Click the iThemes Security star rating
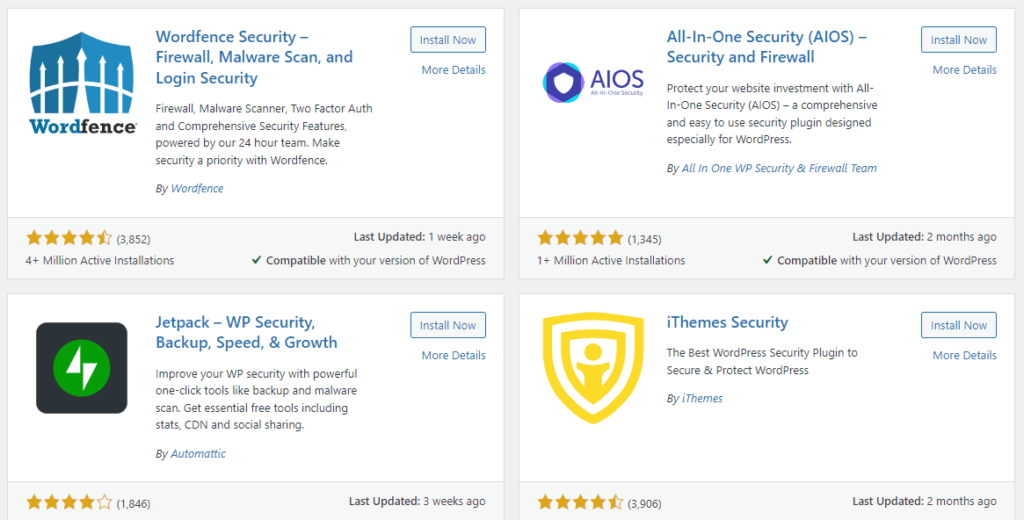The width and height of the screenshot is (1024, 520). 580,503
